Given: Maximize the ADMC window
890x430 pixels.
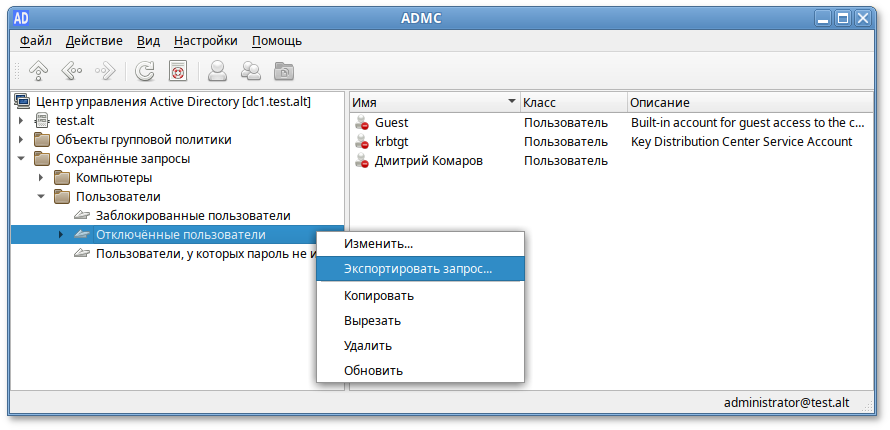Looking at the screenshot, I should 843,19.
